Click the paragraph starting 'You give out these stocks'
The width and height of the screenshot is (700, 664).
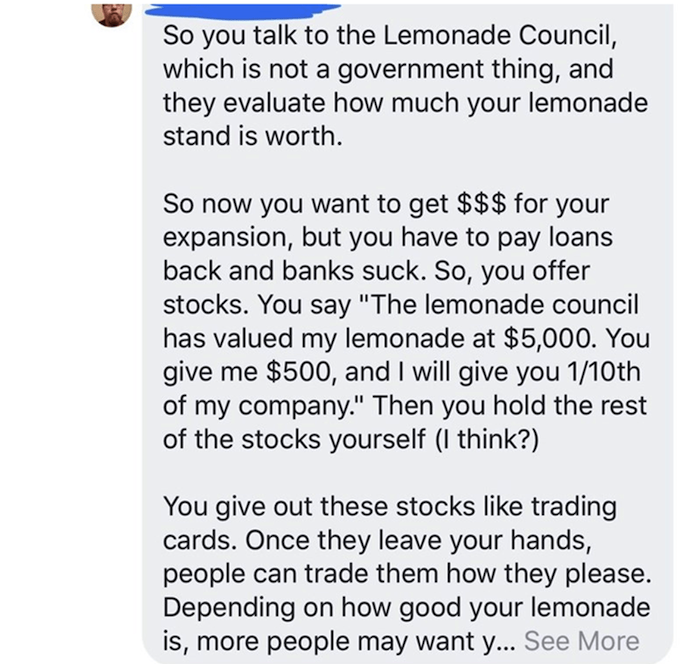pos(407,574)
